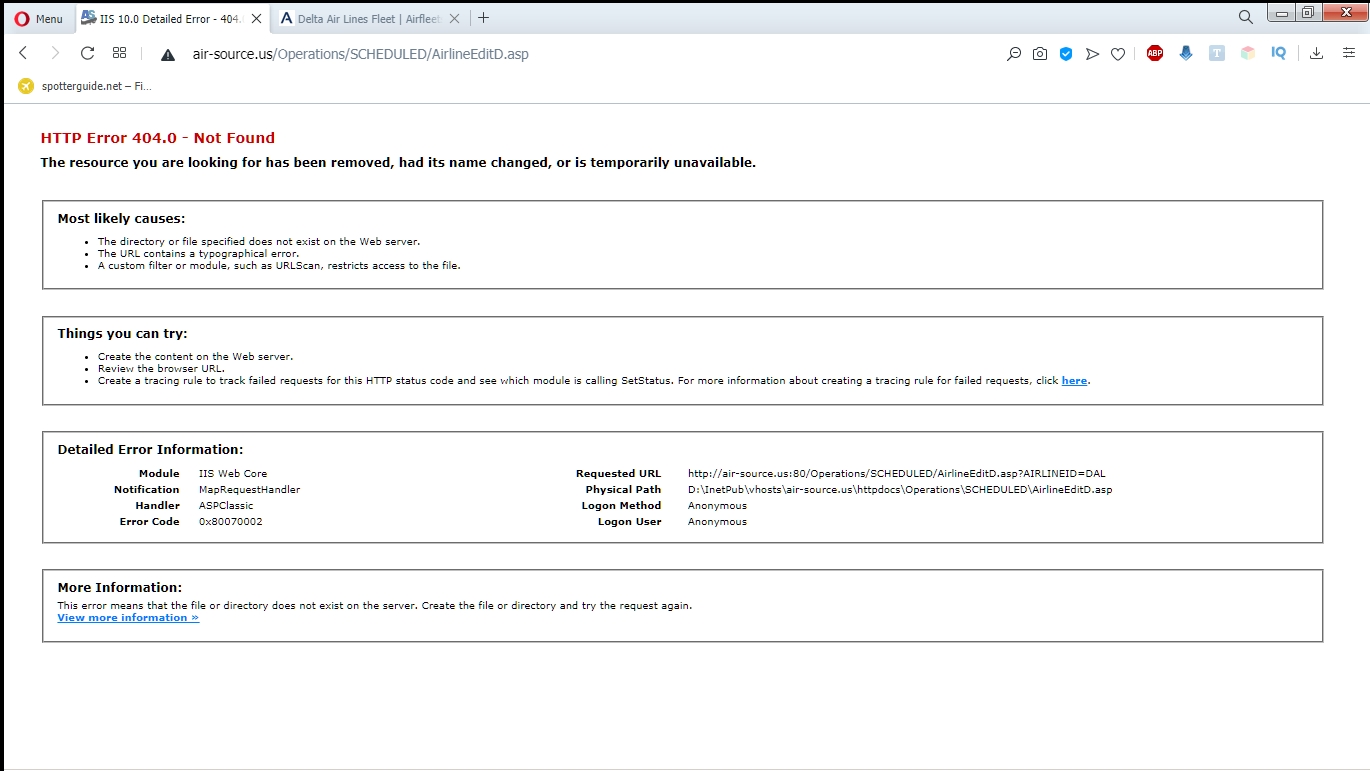Go back to previous page
The width and height of the screenshot is (1370, 771).
point(23,53)
